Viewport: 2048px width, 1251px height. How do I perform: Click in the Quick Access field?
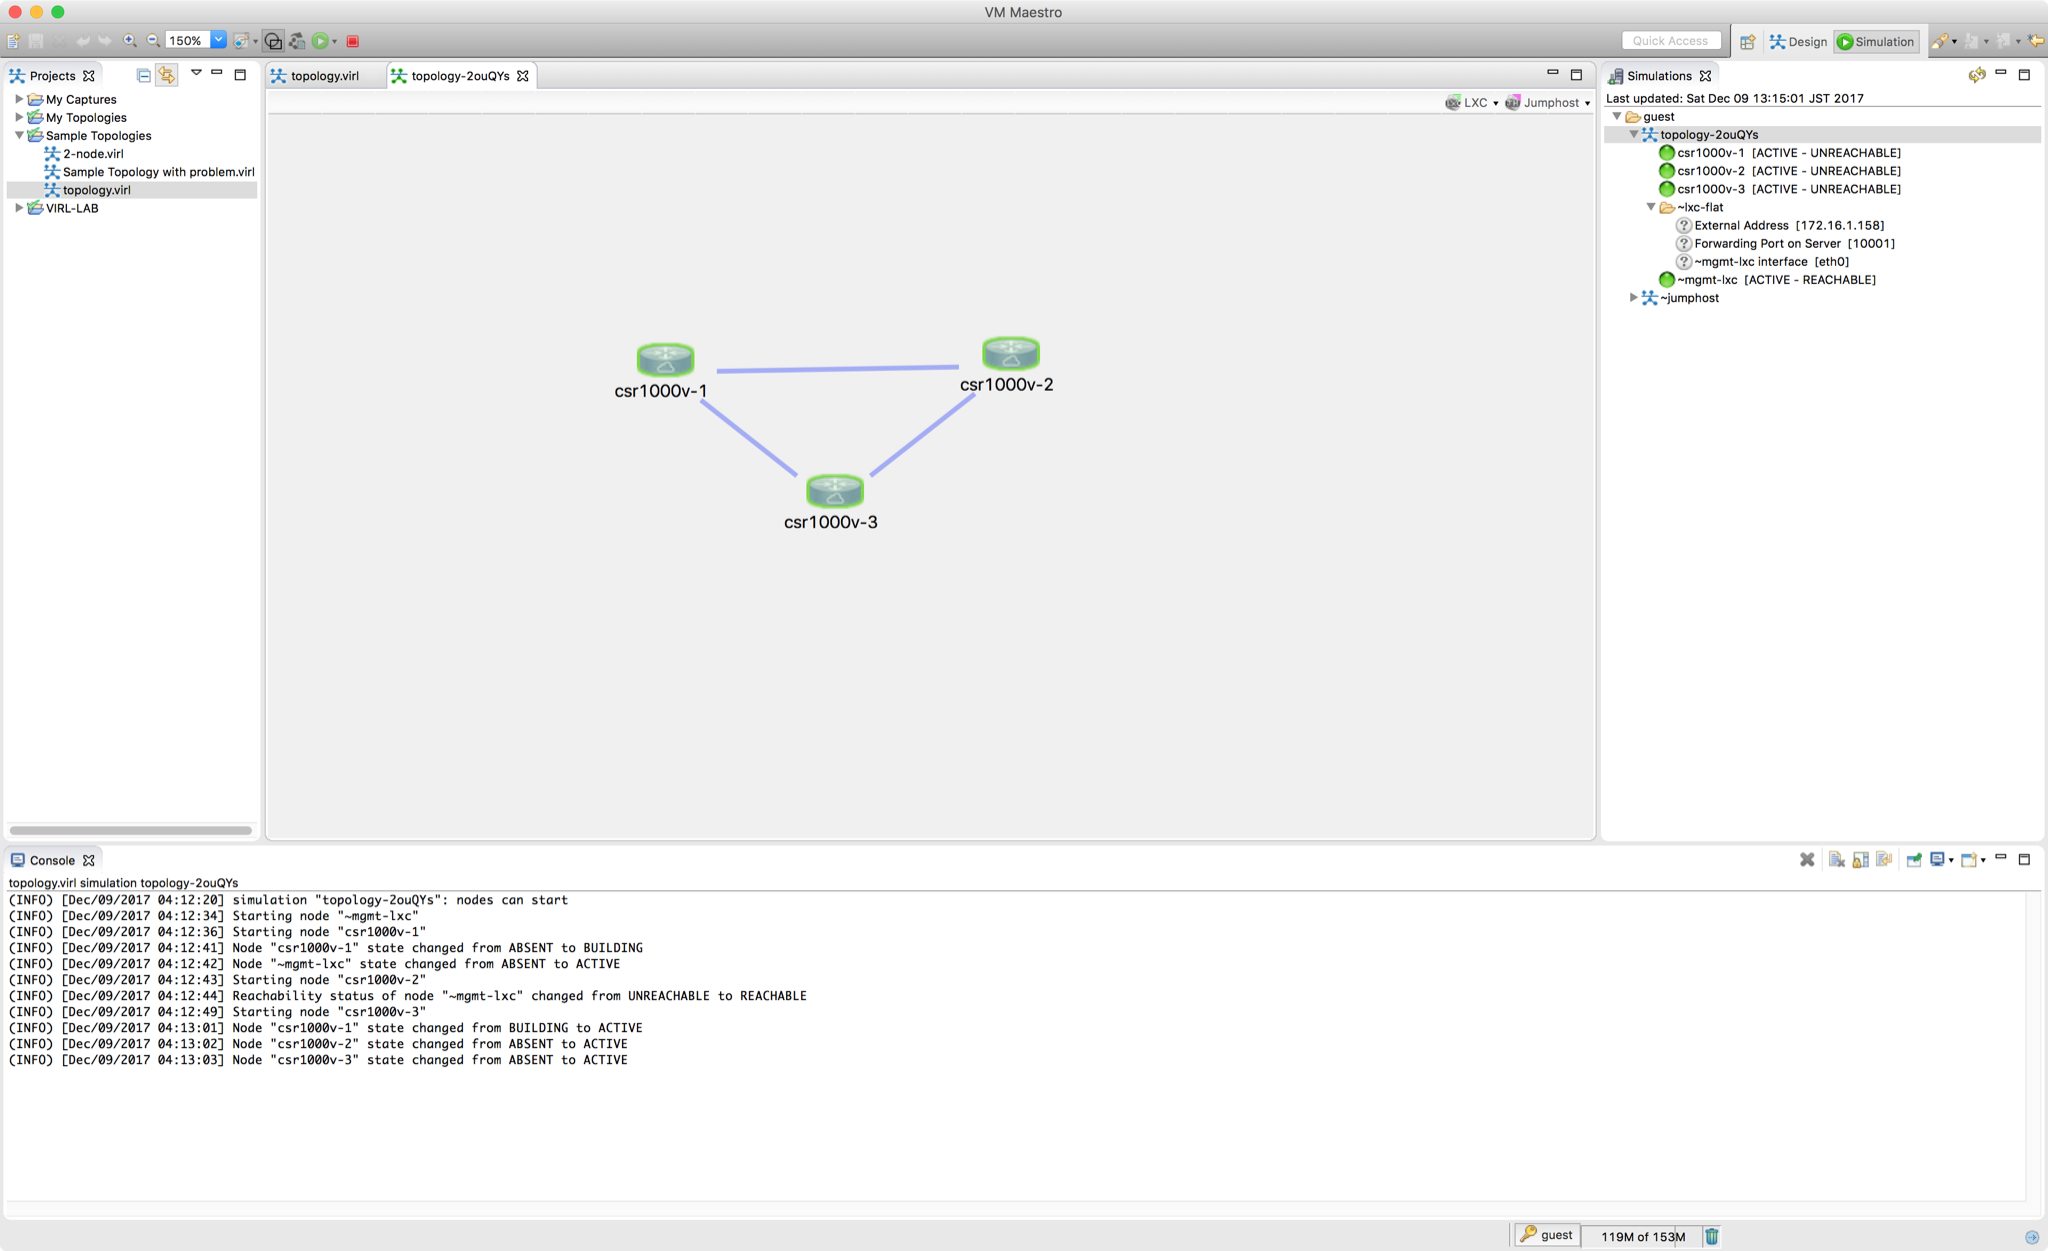1670,41
